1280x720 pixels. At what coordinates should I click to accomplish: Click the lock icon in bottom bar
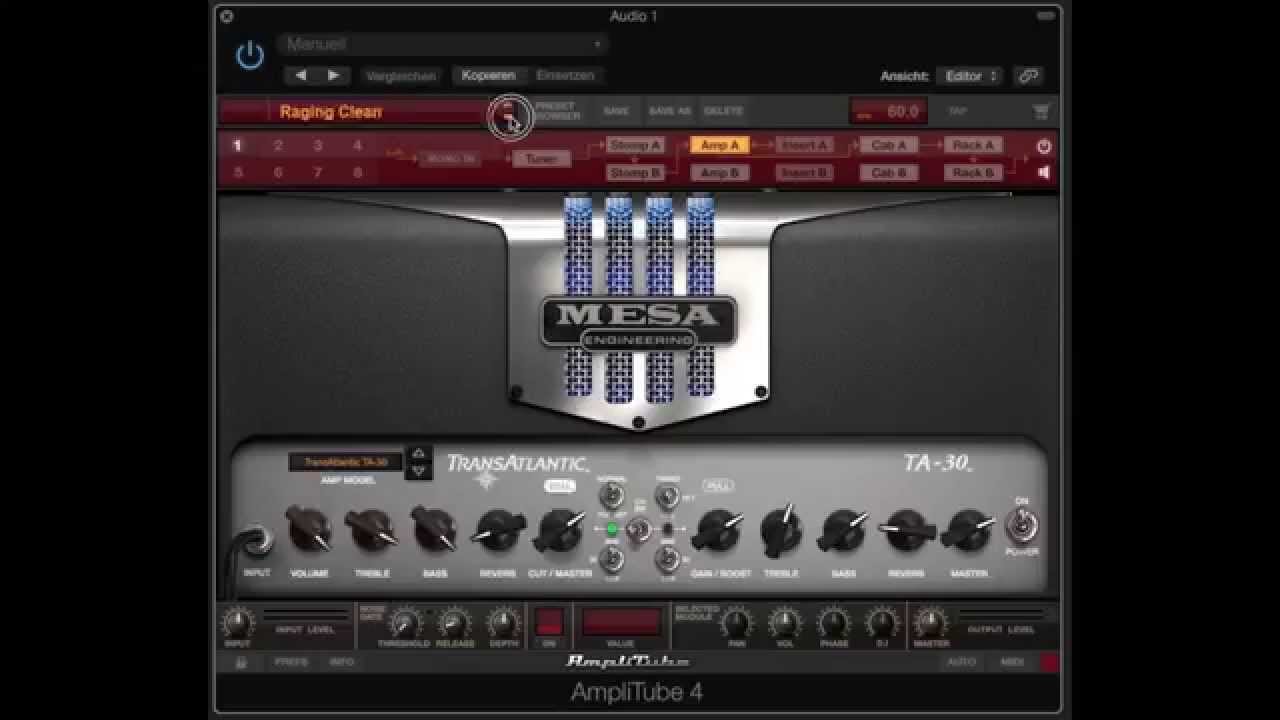(241, 662)
